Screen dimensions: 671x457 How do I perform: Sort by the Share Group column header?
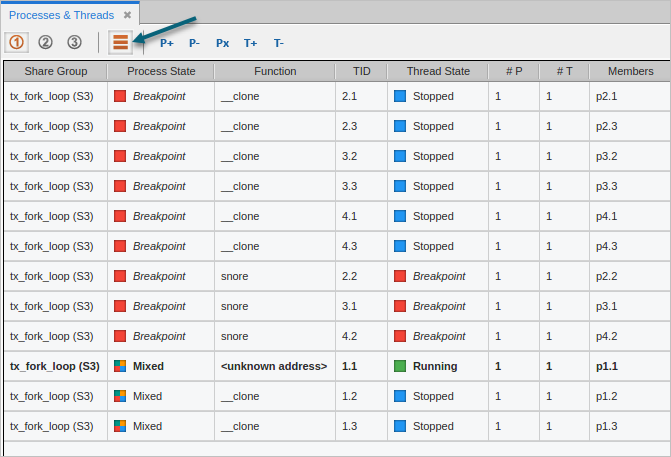[55, 71]
